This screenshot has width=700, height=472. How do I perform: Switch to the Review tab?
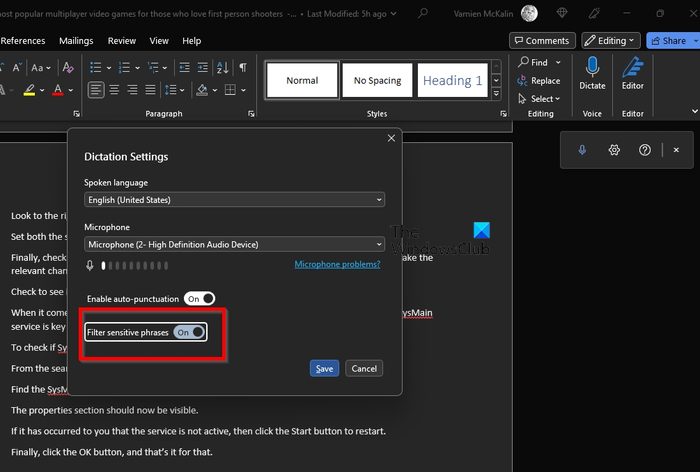click(122, 41)
